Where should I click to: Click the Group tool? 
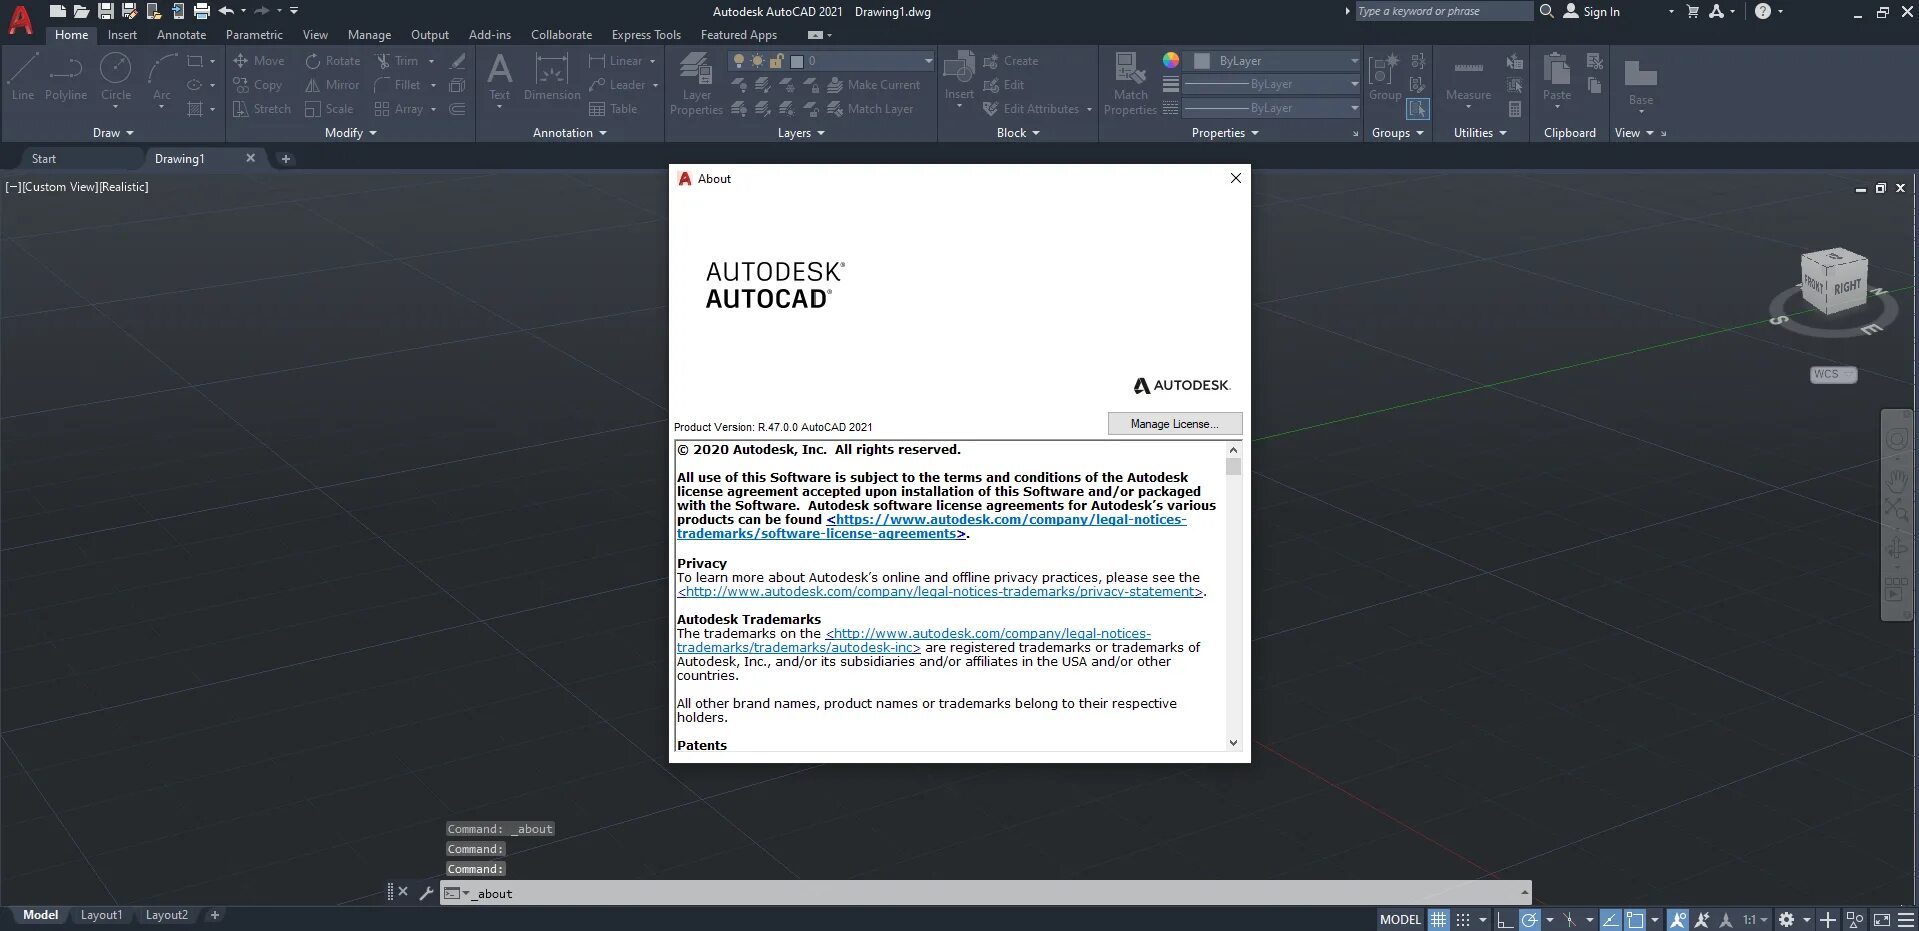[1385, 77]
